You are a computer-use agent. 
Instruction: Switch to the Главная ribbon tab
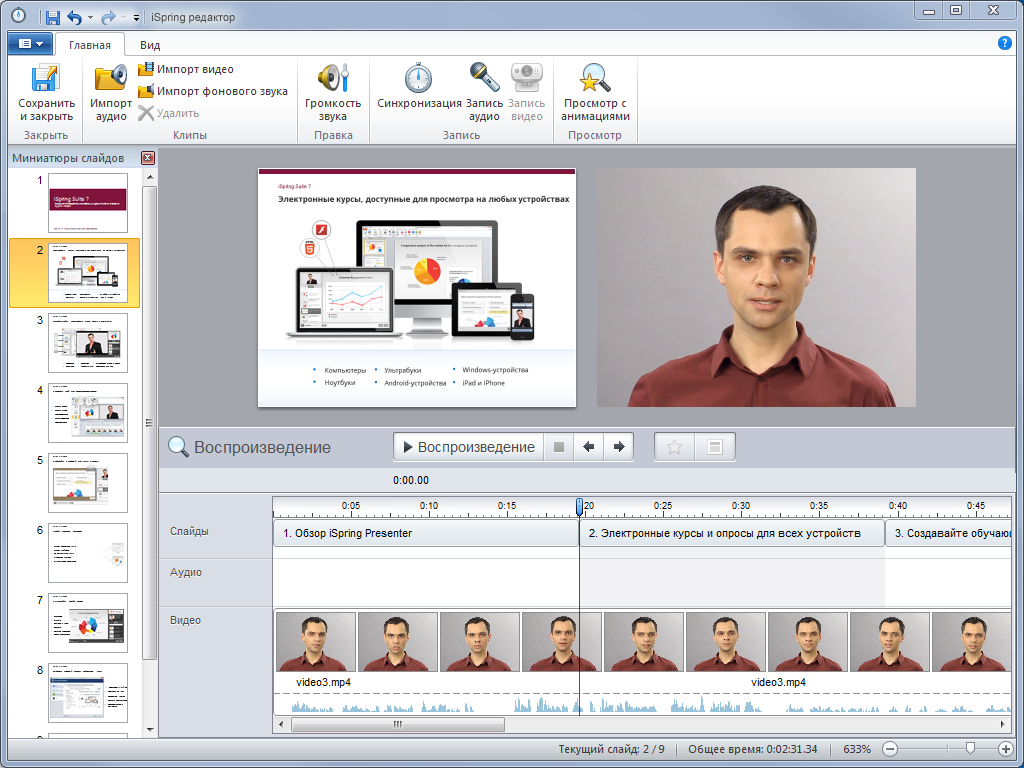pyautogui.click(x=90, y=45)
